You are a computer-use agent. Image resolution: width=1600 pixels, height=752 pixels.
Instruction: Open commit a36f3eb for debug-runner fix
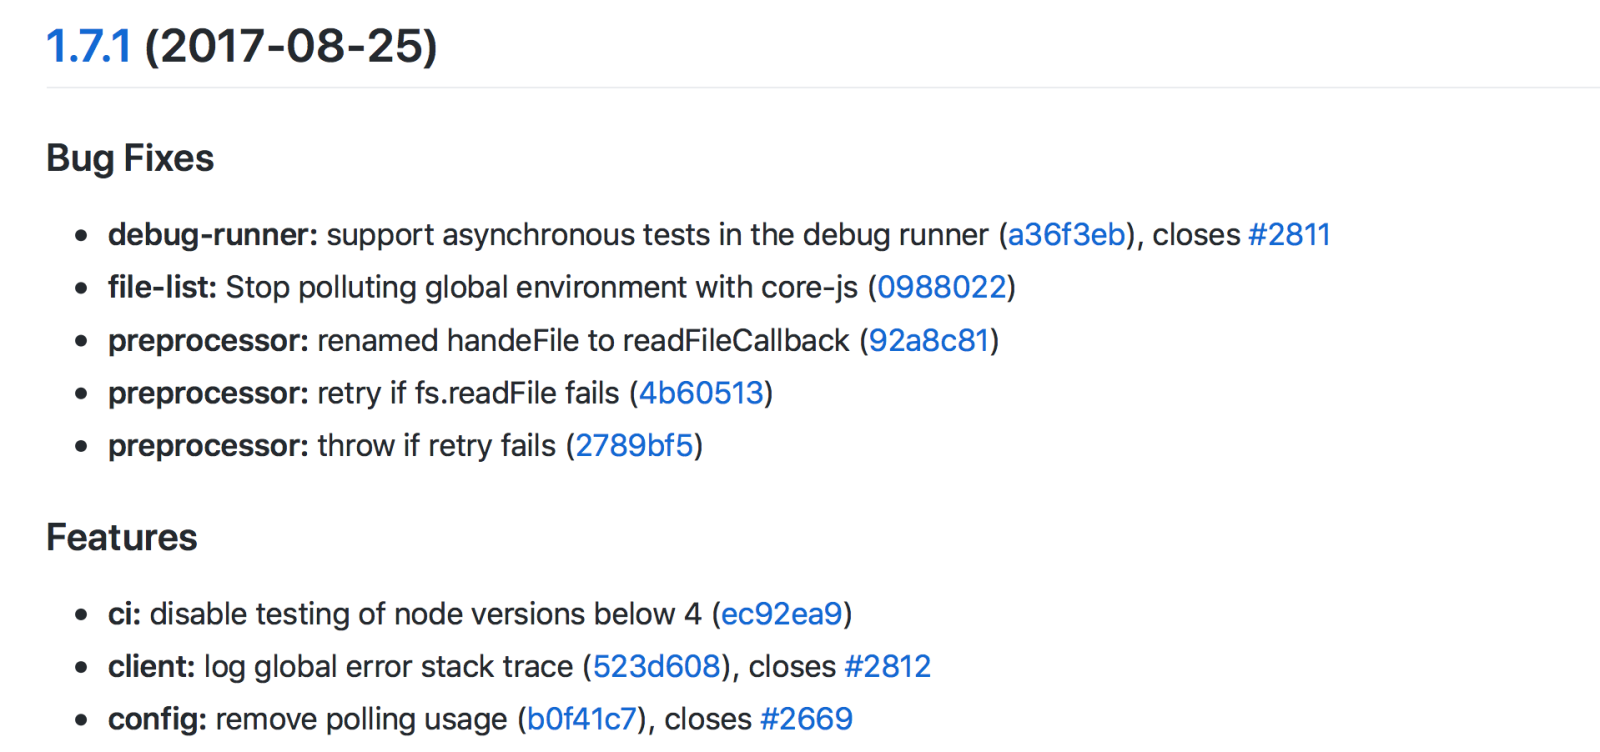pos(1066,235)
